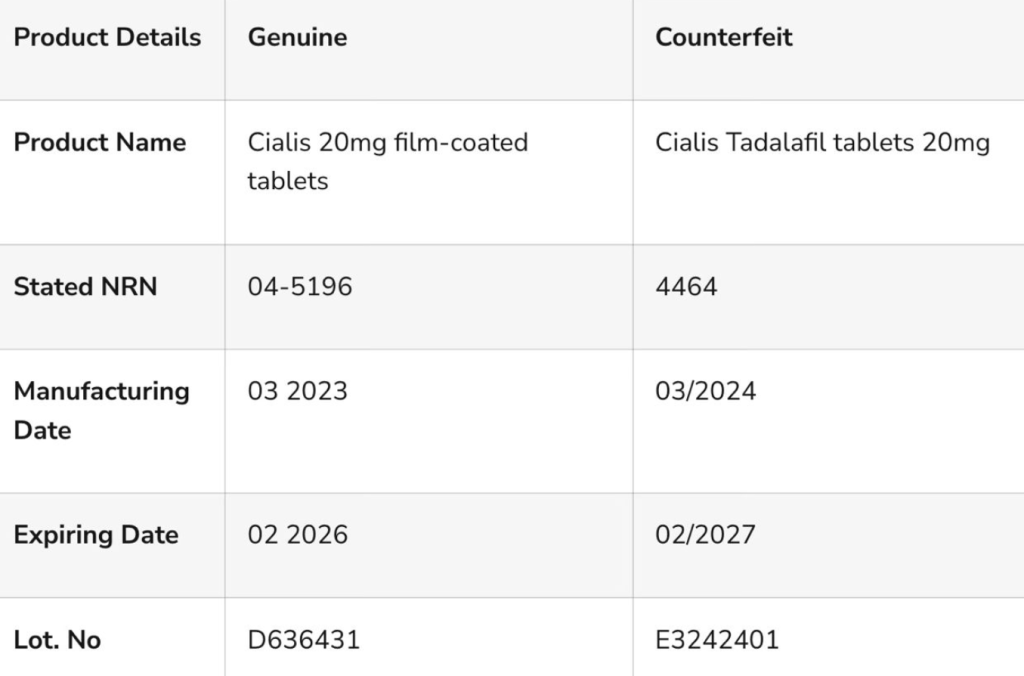
Task: Select counterfeit expiry value '02/2027'
Action: (x=705, y=535)
